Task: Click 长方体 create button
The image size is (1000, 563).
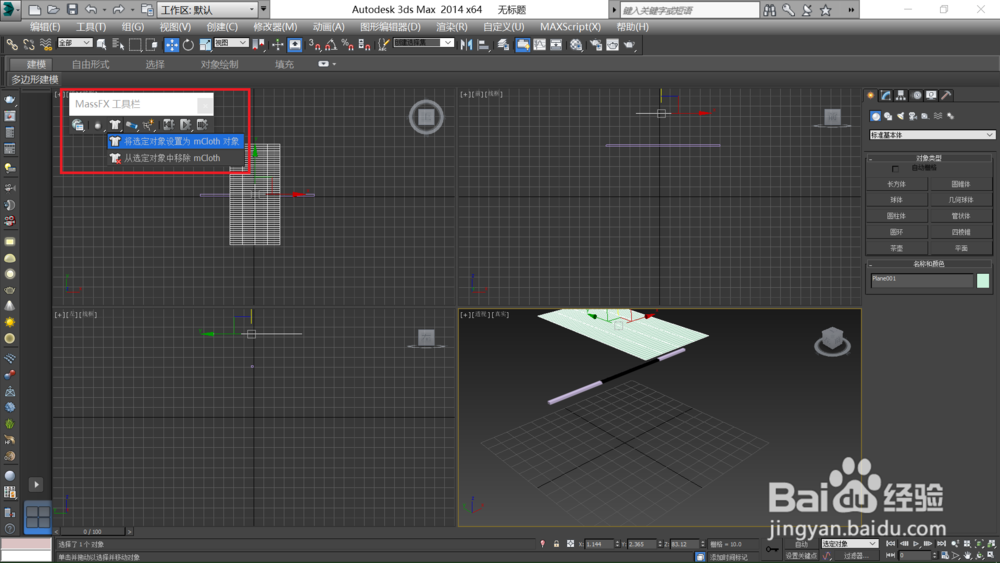Action: [897, 184]
